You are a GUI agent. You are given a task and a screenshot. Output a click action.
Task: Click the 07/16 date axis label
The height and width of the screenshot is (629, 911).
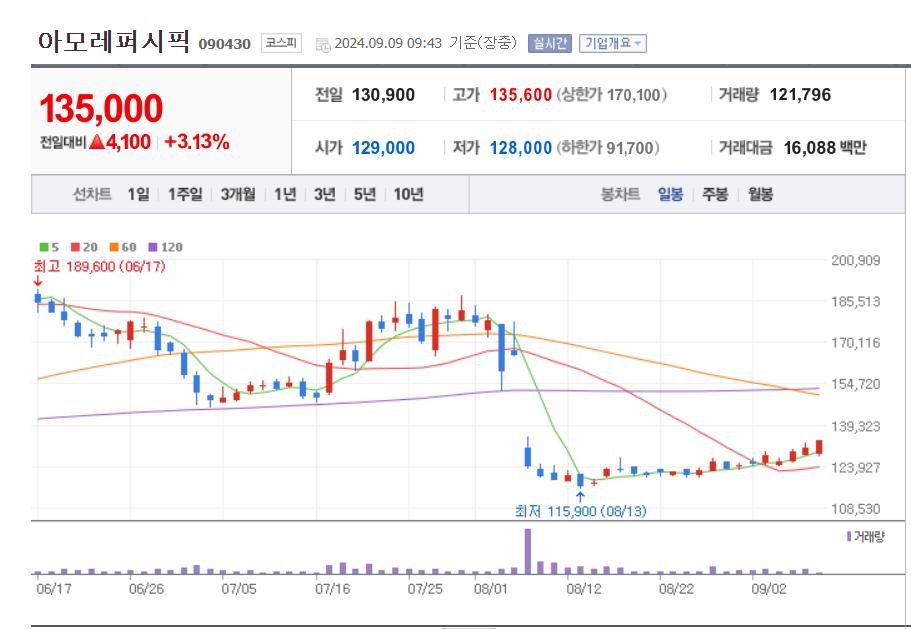(332, 589)
